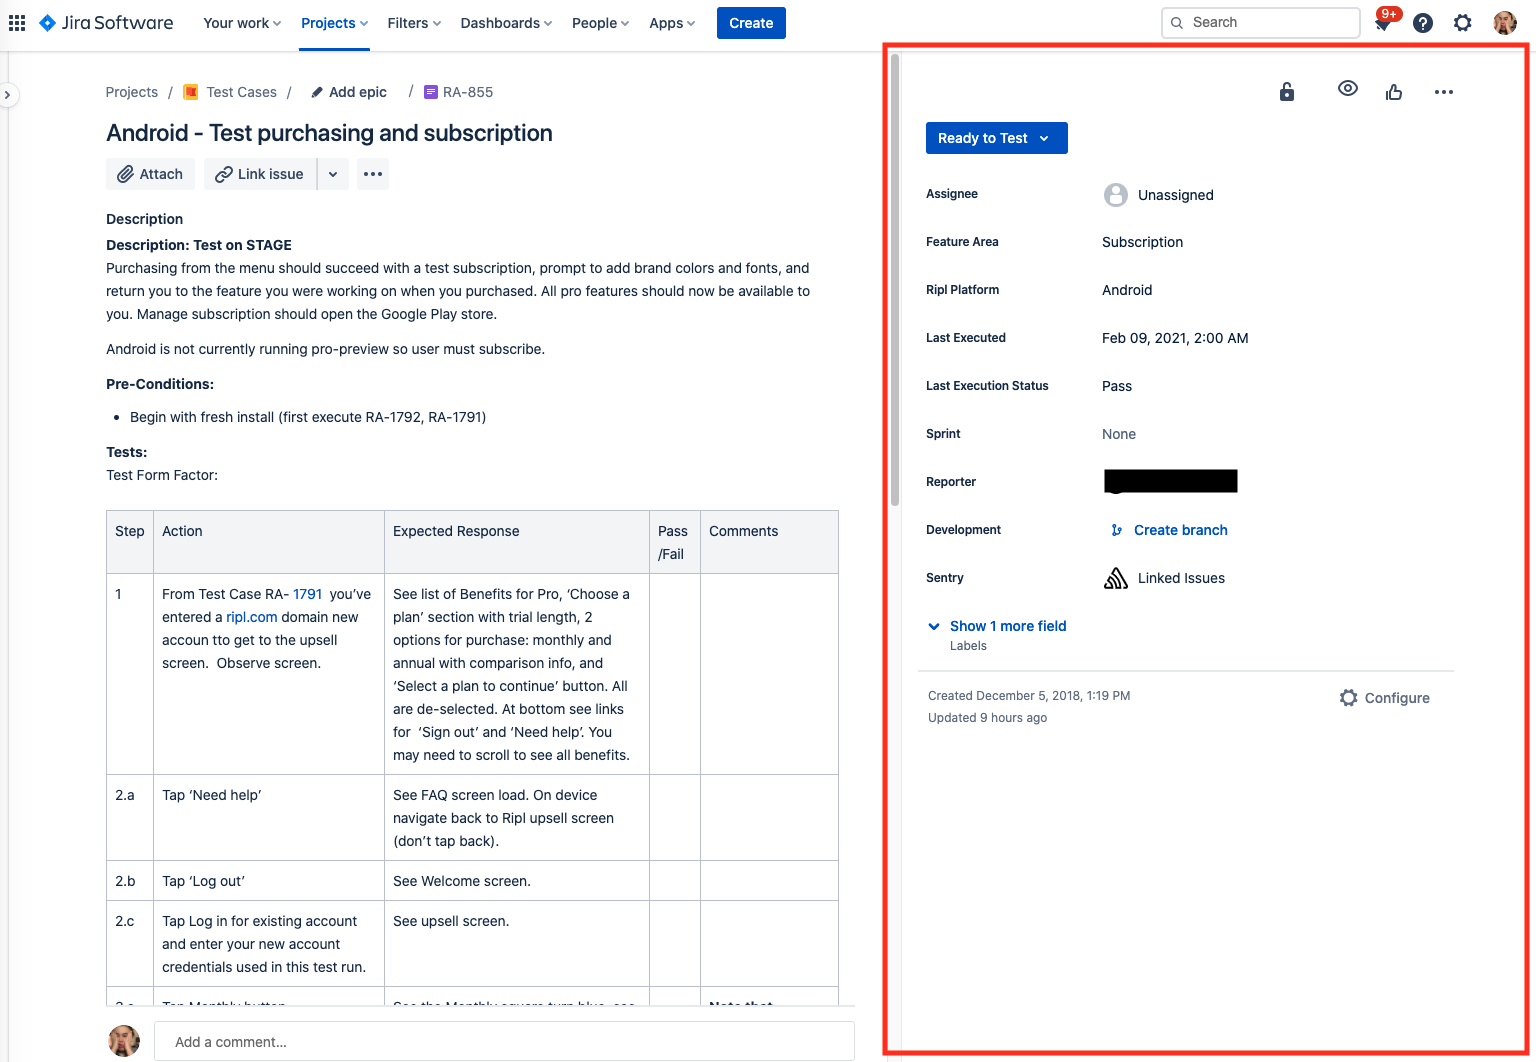
Task: Open the app switcher grid icon
Action: pos(17,23)
